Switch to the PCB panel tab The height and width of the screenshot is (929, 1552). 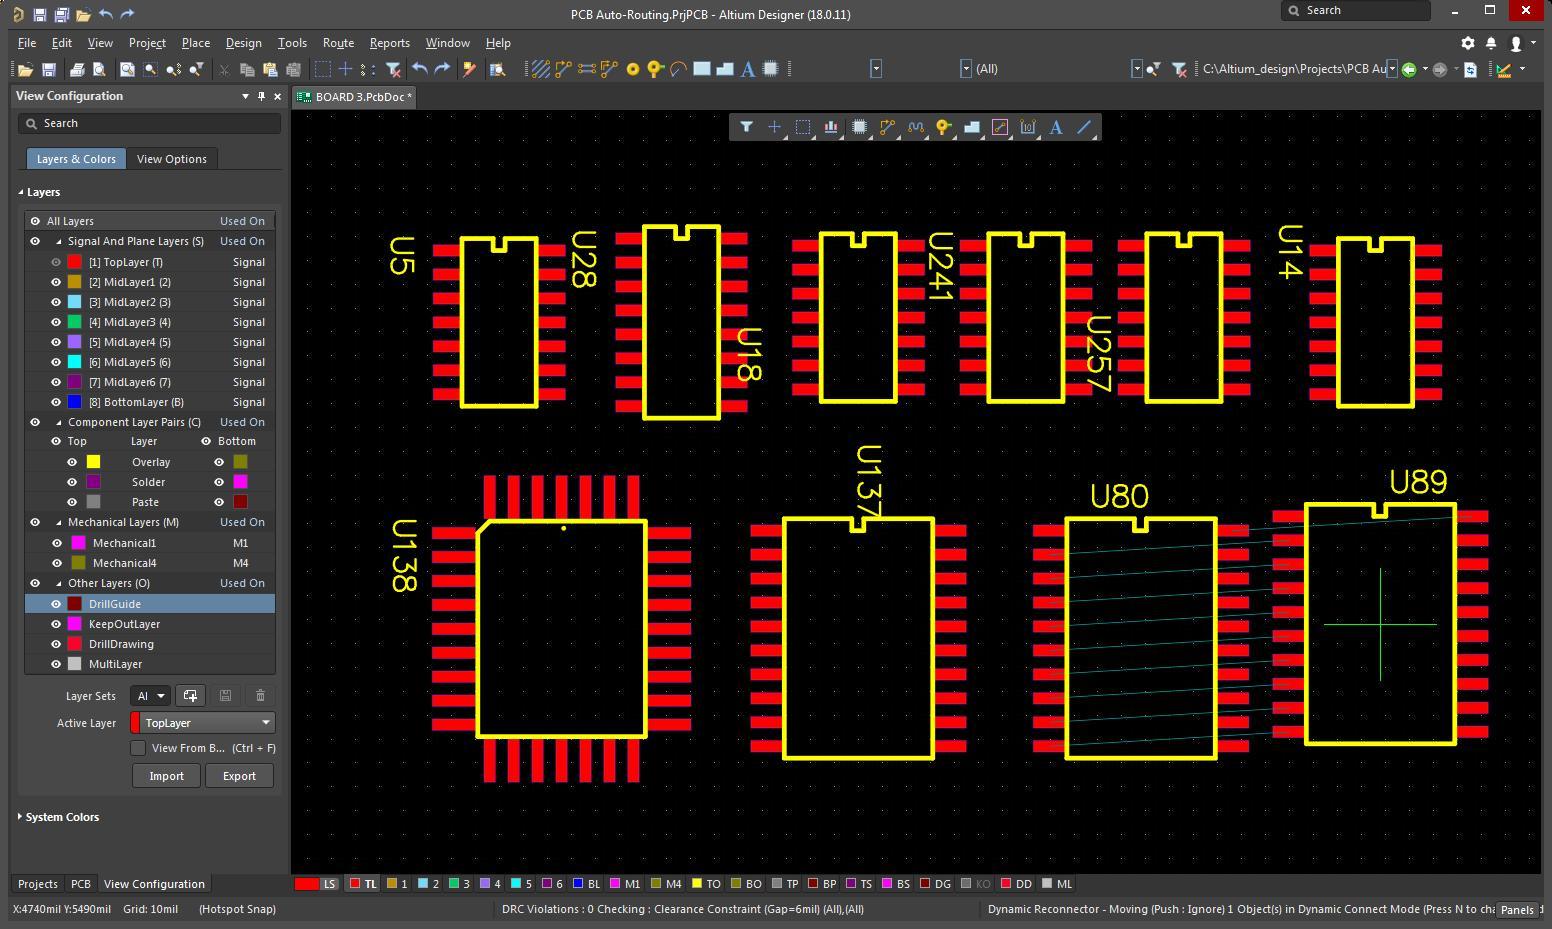81,884
